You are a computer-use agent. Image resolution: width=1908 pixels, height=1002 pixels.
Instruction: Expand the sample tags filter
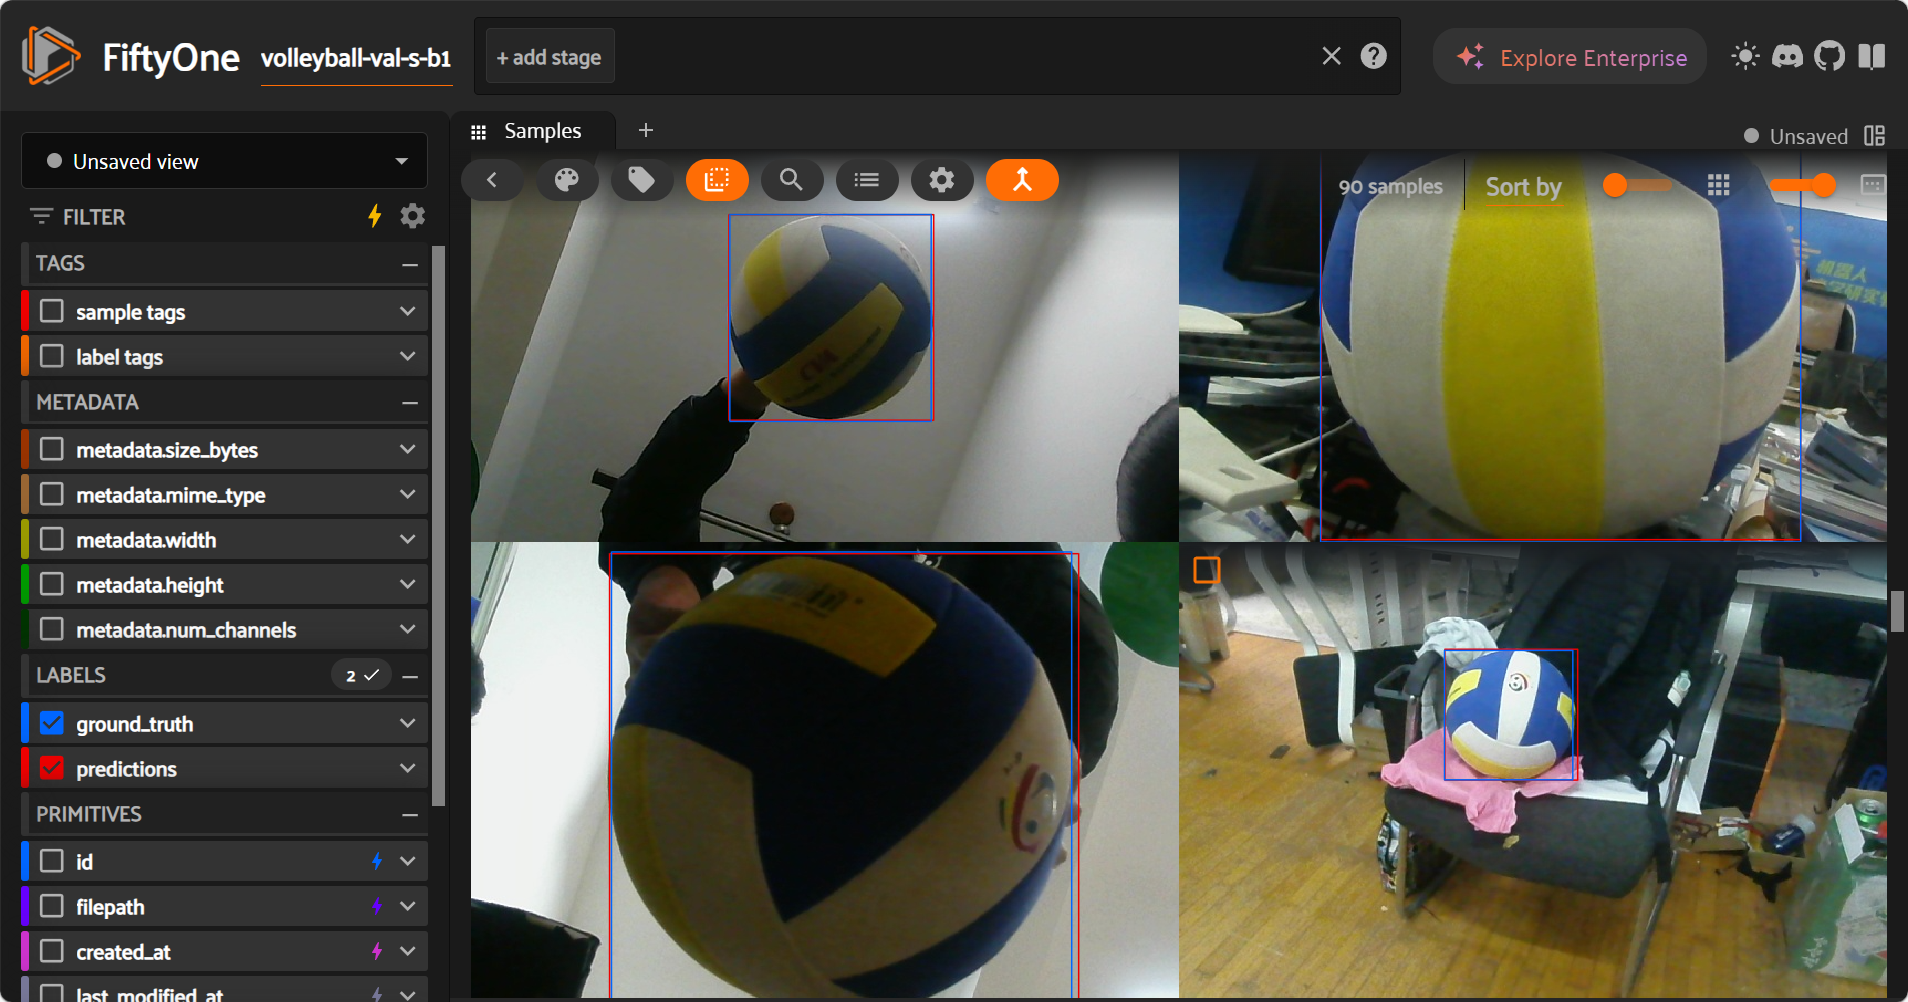point(407,311)
